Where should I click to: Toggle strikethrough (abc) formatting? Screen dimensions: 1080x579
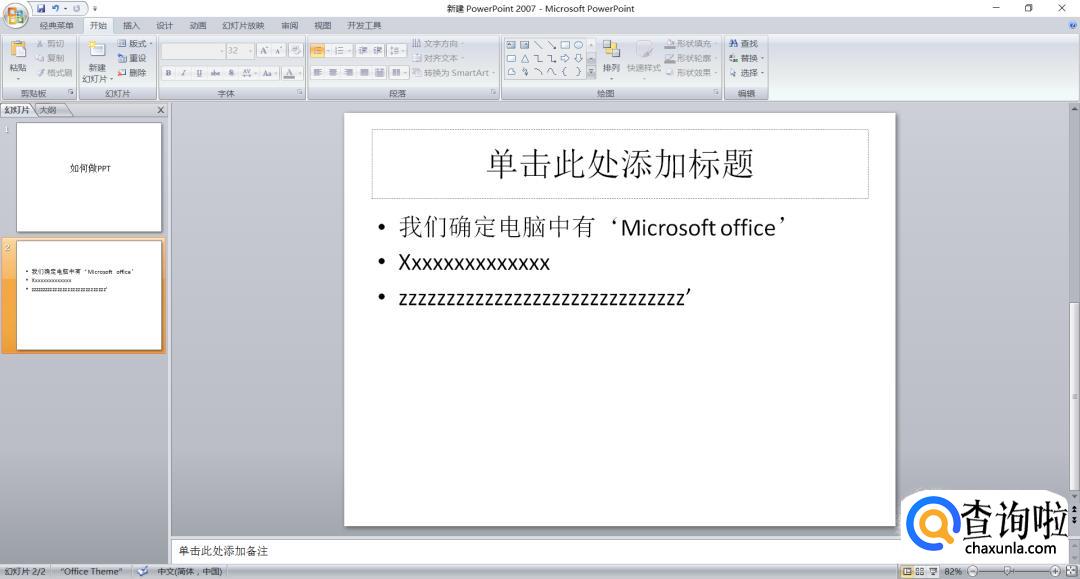[x=215, y=72]
